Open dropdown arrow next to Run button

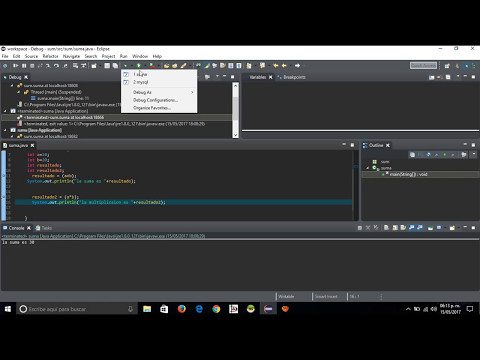[x=144, y=66]
